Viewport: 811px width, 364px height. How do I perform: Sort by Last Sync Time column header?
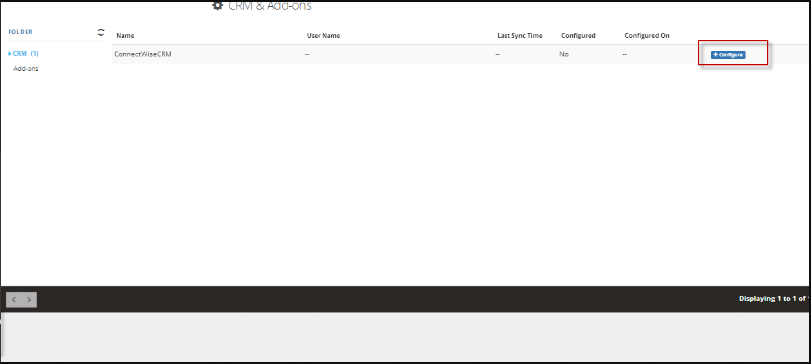point(520,36)
